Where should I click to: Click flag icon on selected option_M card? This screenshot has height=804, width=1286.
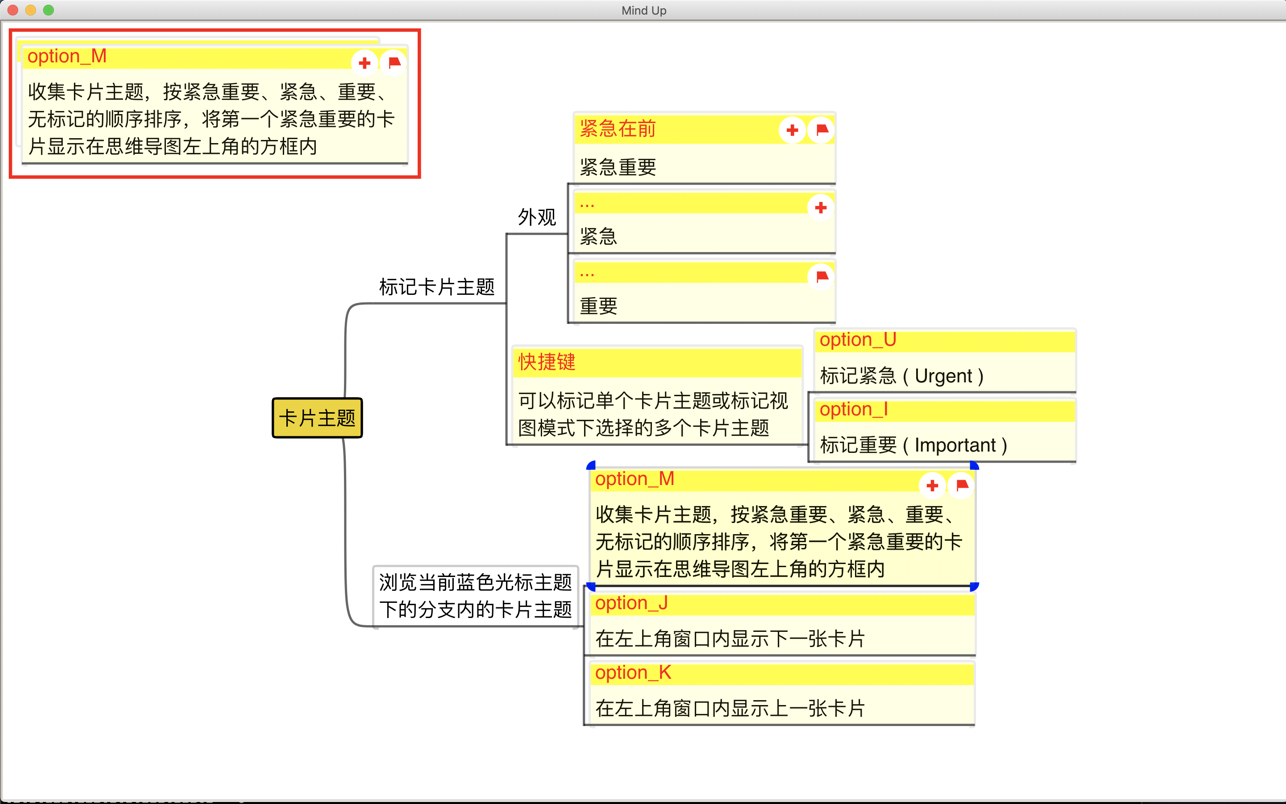[x=962, y=486]
